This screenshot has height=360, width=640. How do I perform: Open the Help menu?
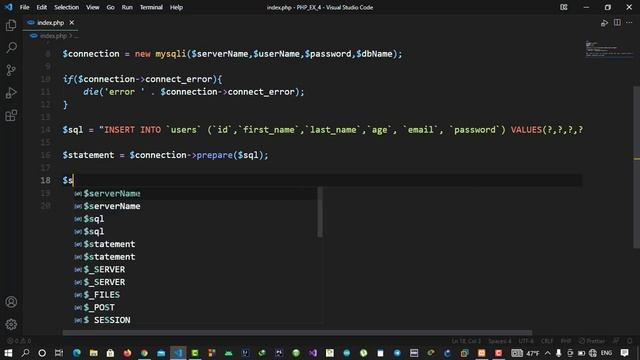tap(176, 7)
